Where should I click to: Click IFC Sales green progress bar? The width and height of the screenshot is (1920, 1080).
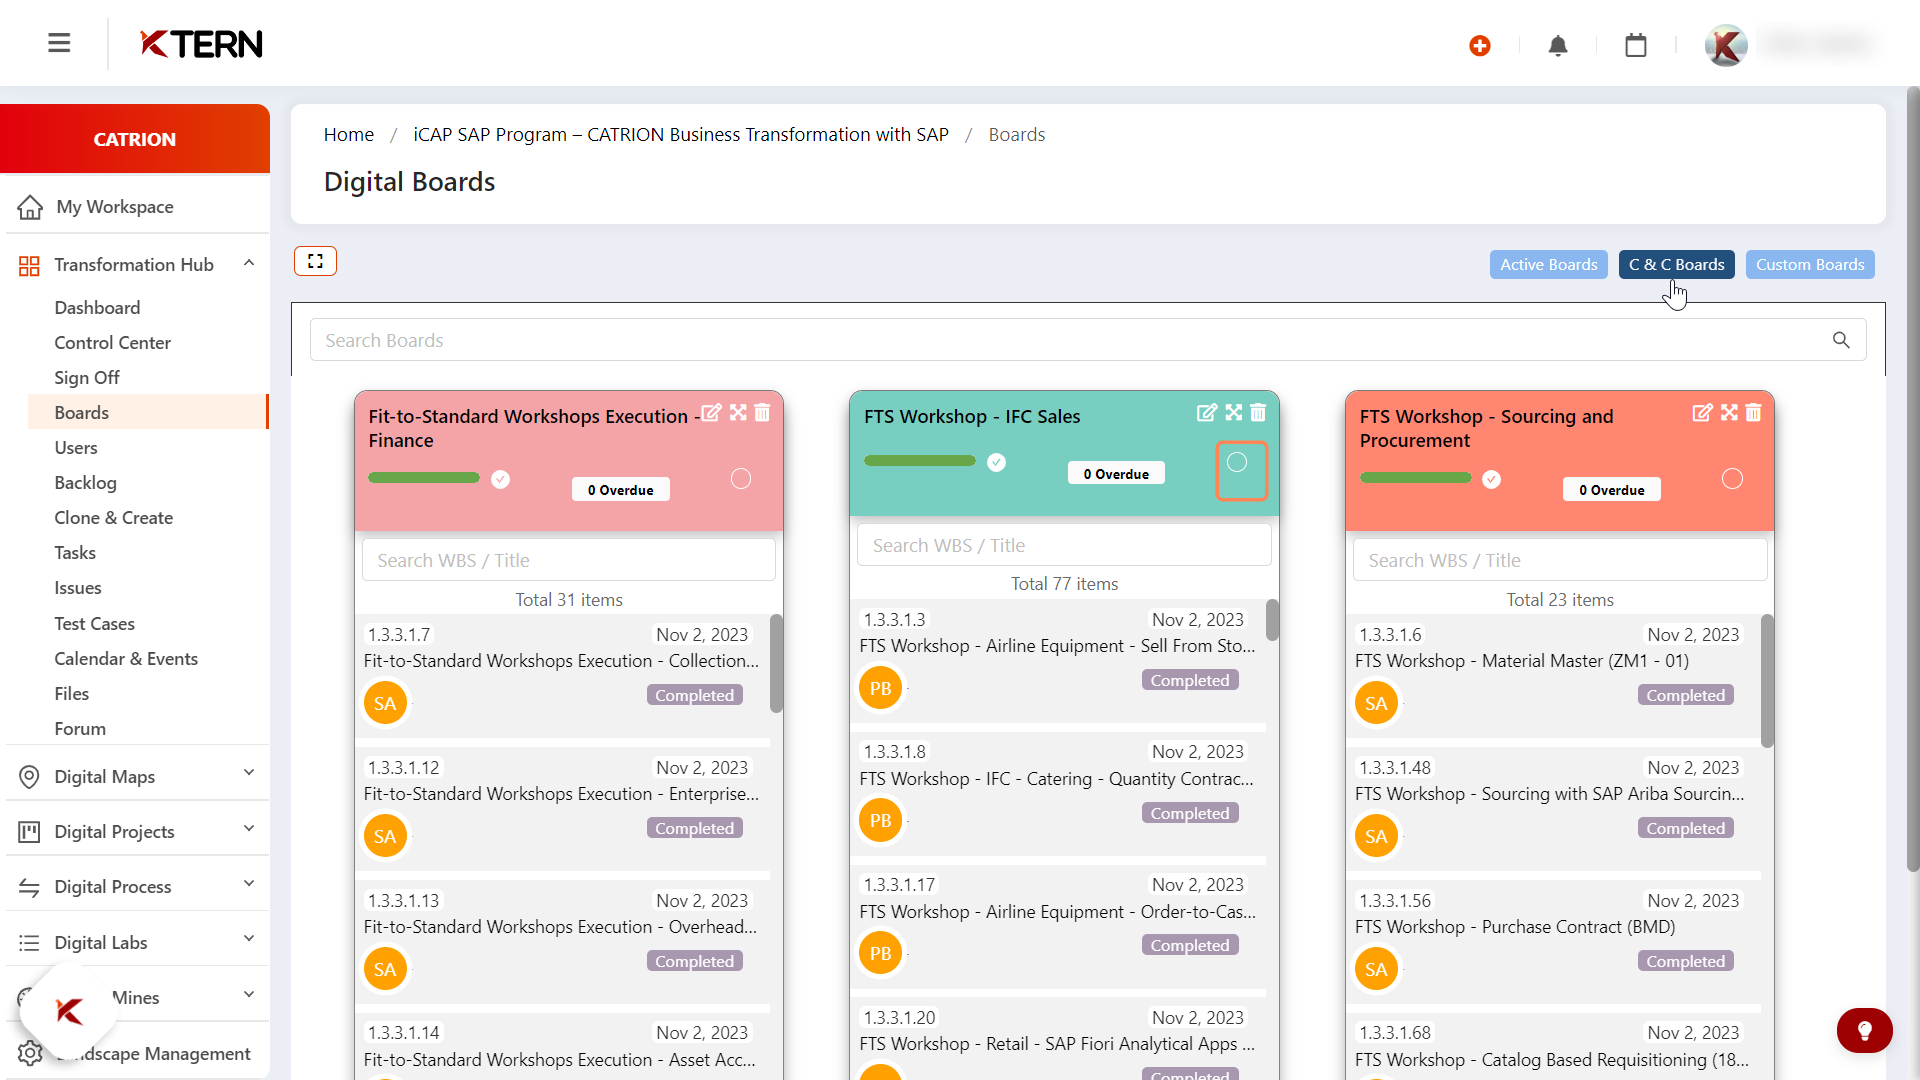[920, 461]
